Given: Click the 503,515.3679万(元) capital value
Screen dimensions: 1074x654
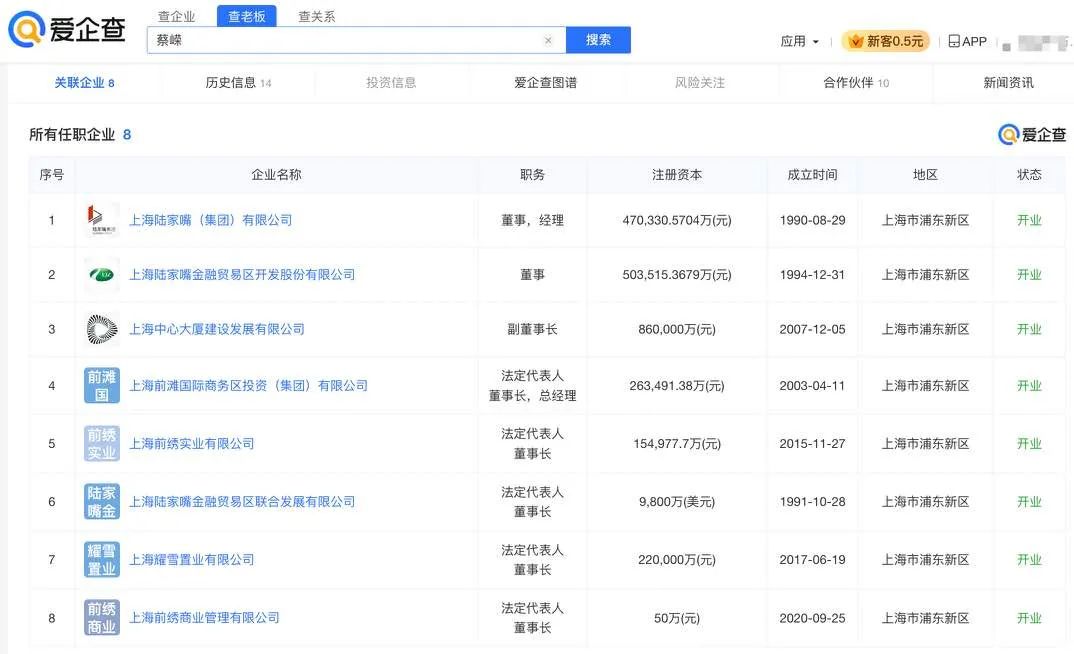Looking at the screenshot, I should tap(677, 275).
